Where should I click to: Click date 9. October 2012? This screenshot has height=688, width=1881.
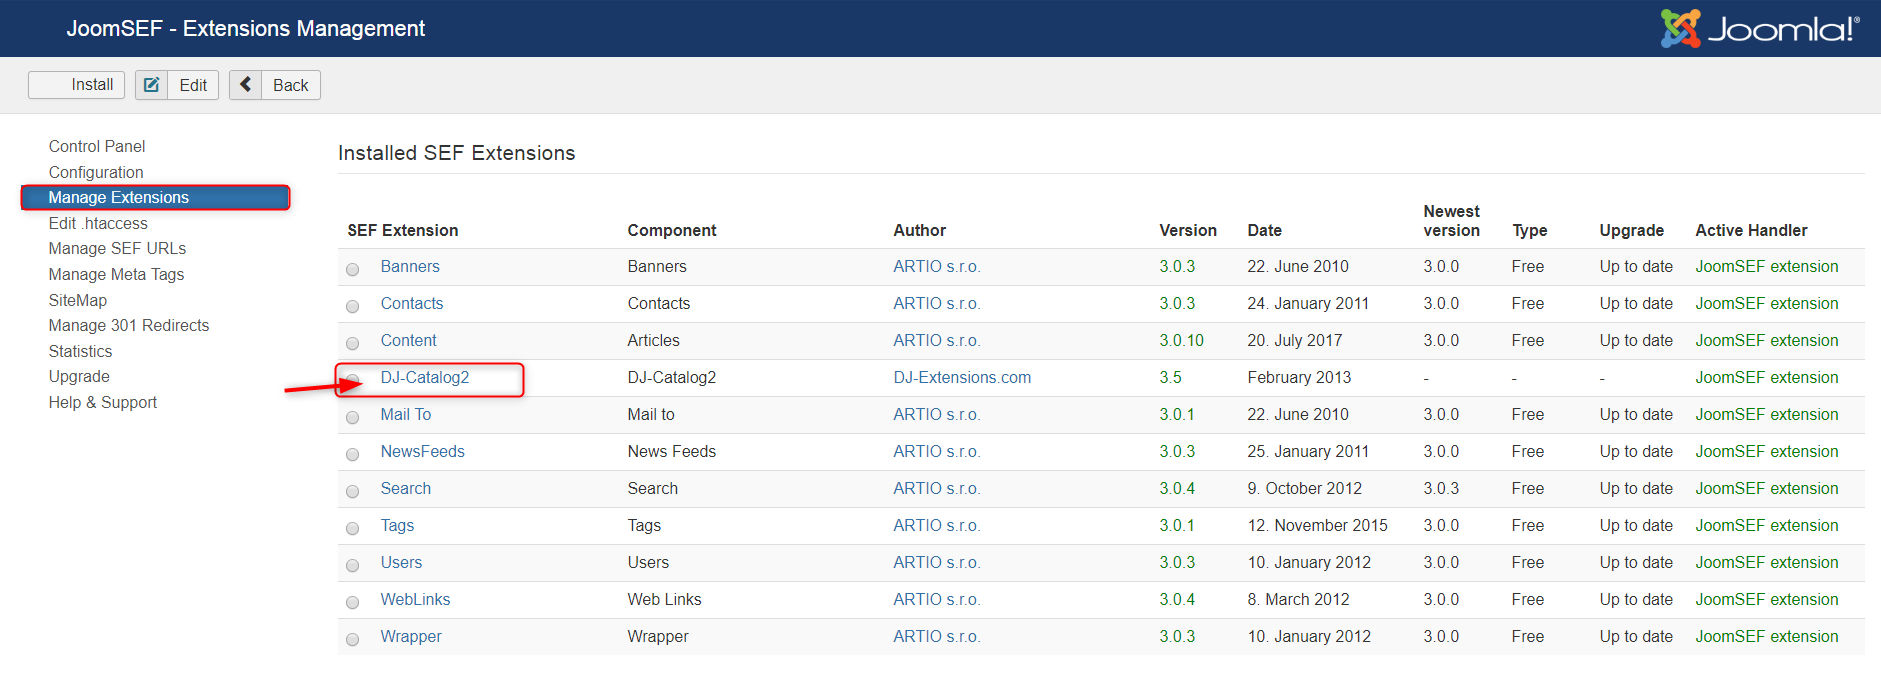pyautogui.click(x=1305, y=488)
